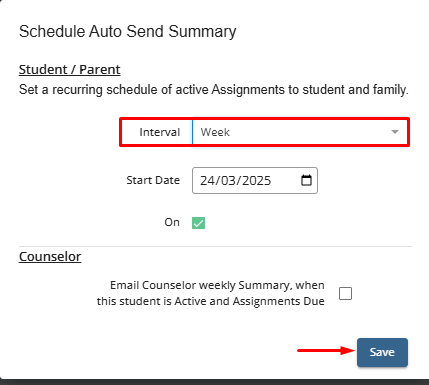The width and height of the screenshot is (429, 385).
Task: Click the Interval field label
Action: (160, 132)
